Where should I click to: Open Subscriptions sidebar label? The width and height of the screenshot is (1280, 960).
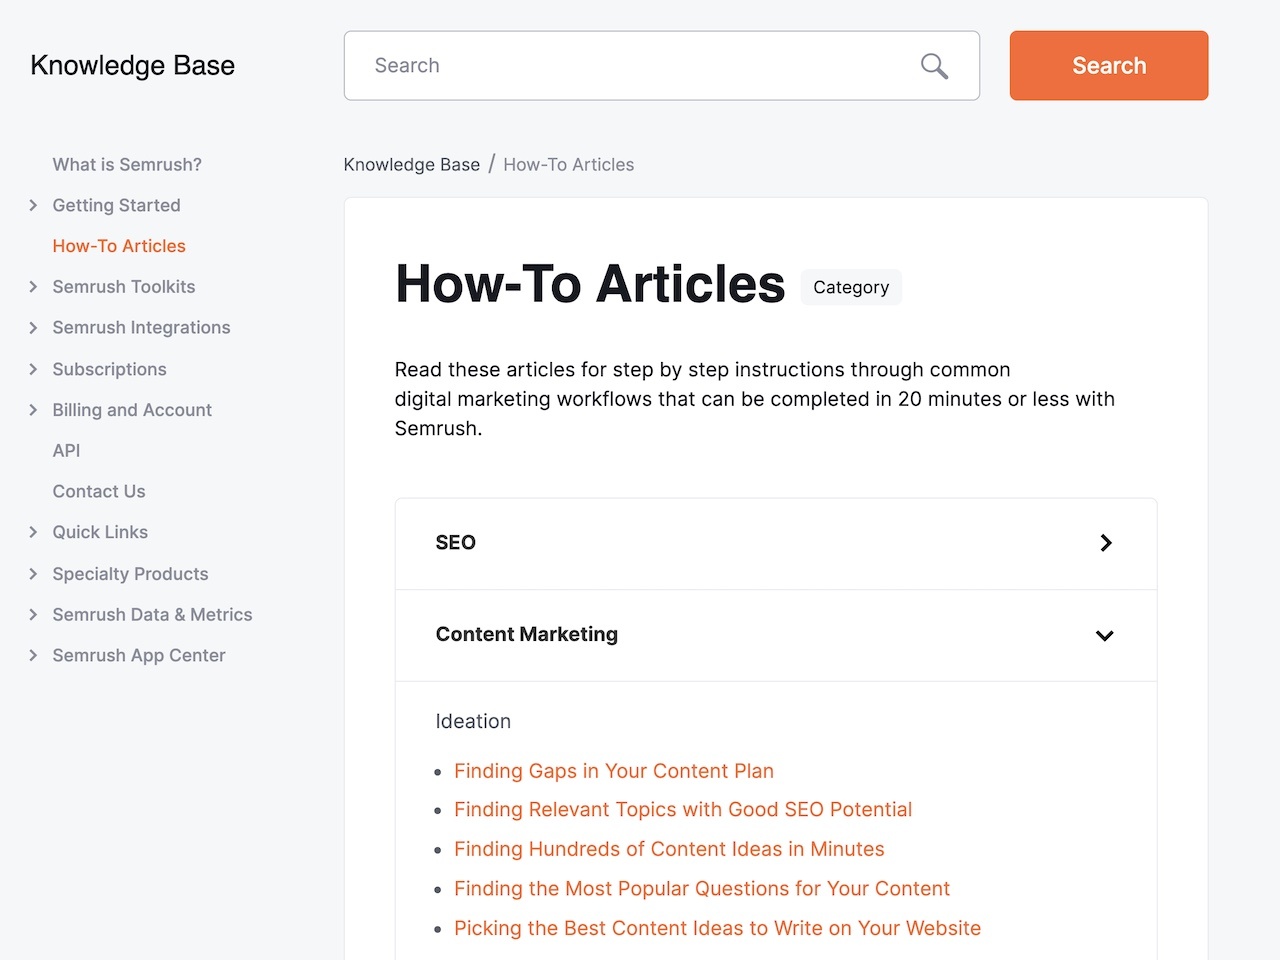[109, 369]
